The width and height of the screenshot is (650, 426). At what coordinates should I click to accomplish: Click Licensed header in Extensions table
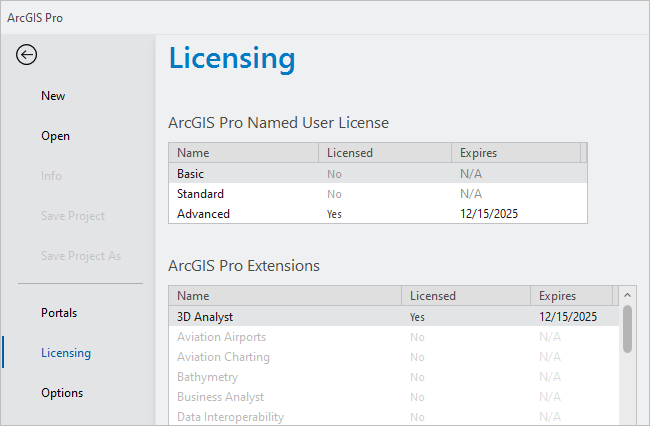click(466, 296)
